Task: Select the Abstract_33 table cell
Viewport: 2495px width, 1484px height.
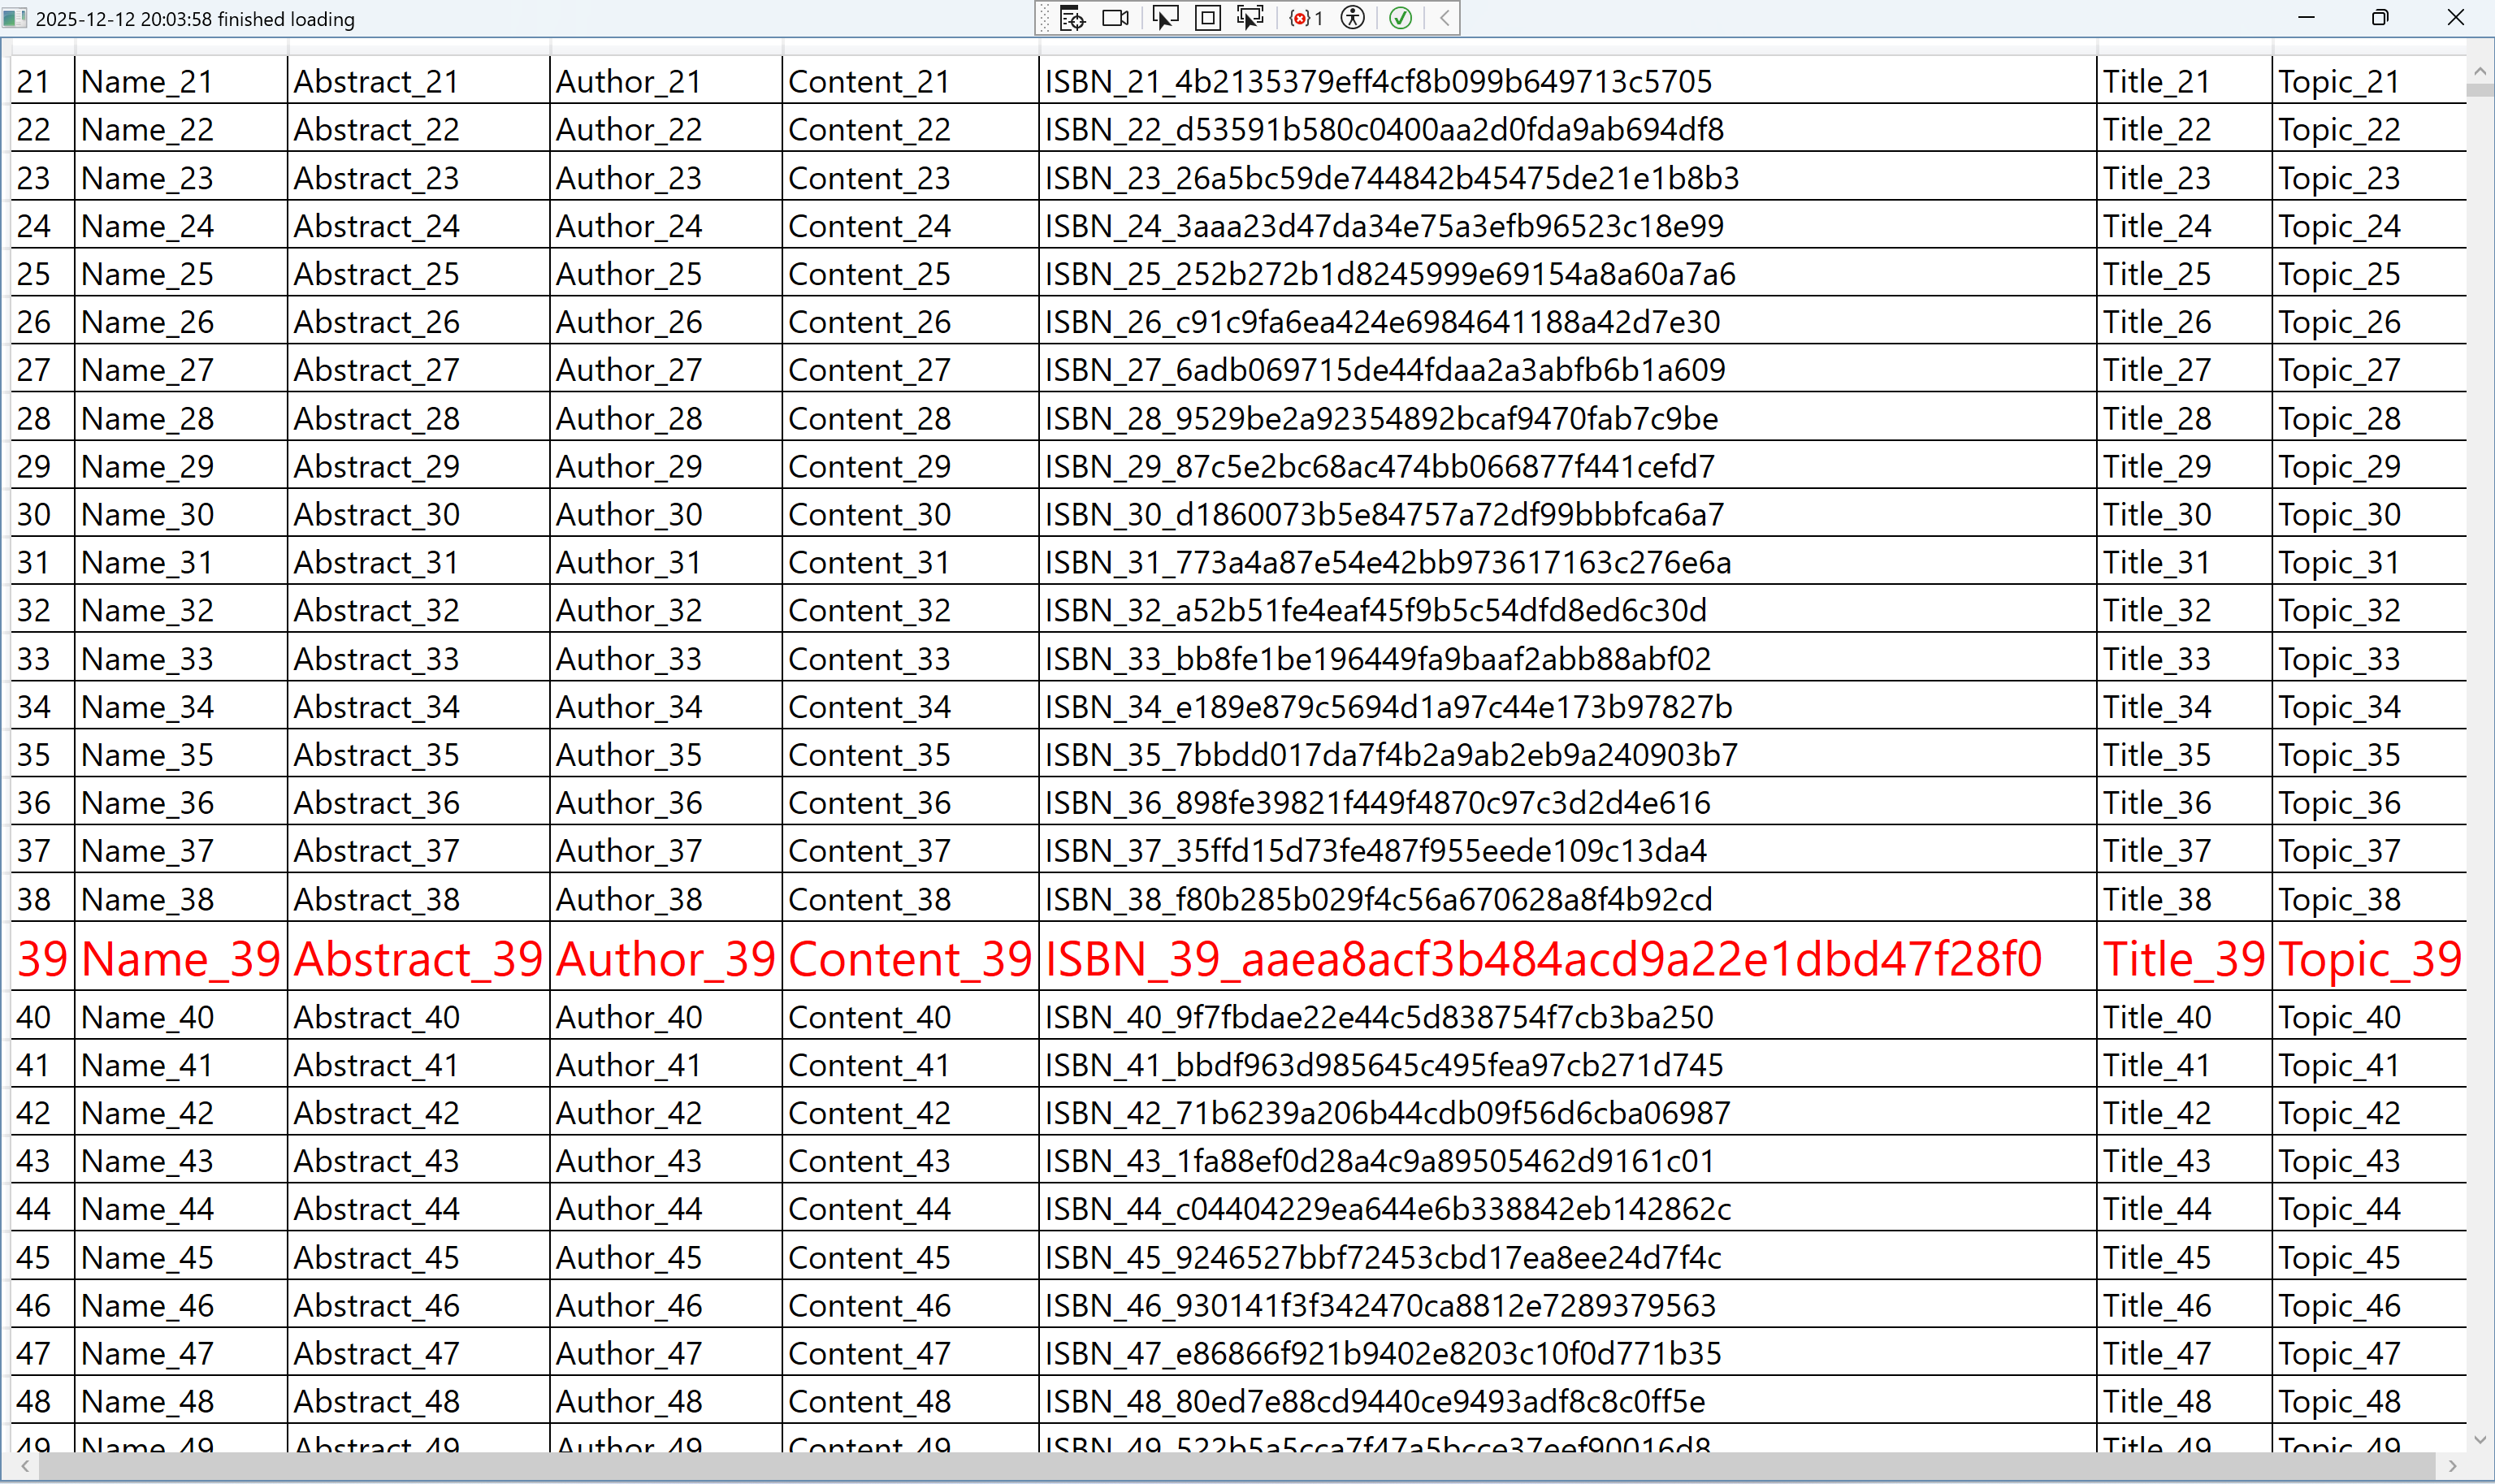Action: (376, 659)
